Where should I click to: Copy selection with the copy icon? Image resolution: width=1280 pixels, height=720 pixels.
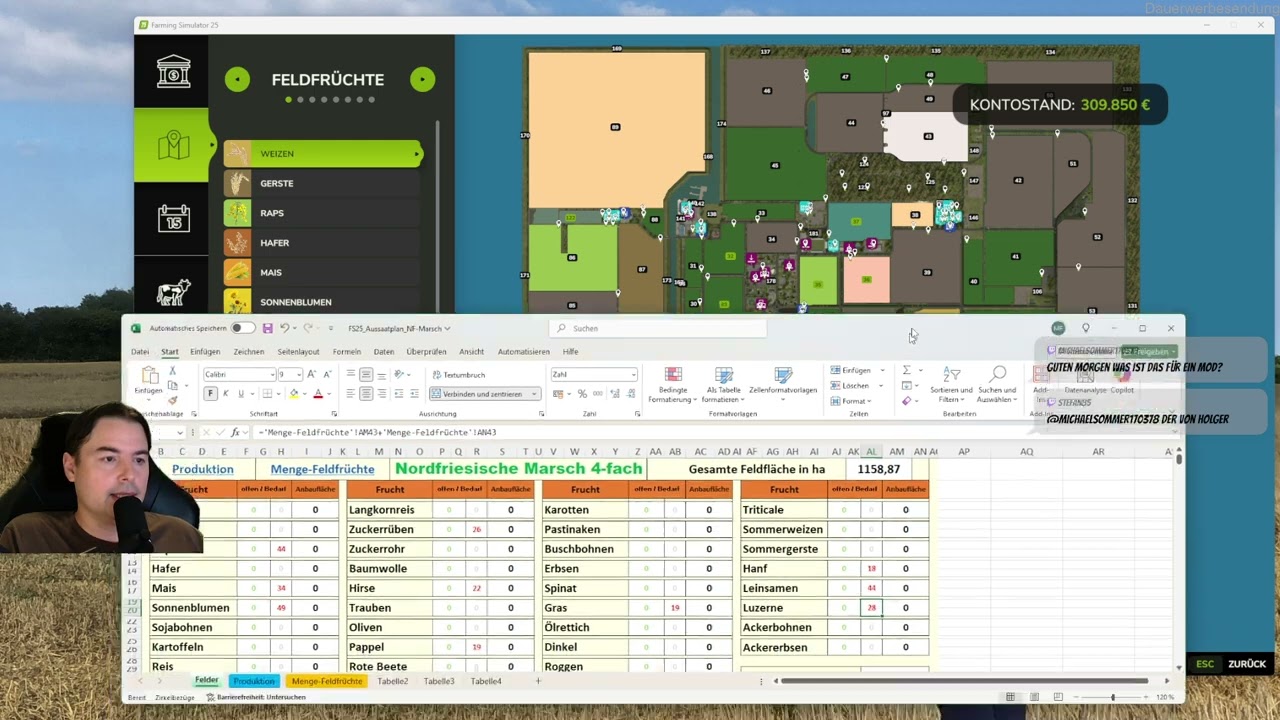coord(172,385)
